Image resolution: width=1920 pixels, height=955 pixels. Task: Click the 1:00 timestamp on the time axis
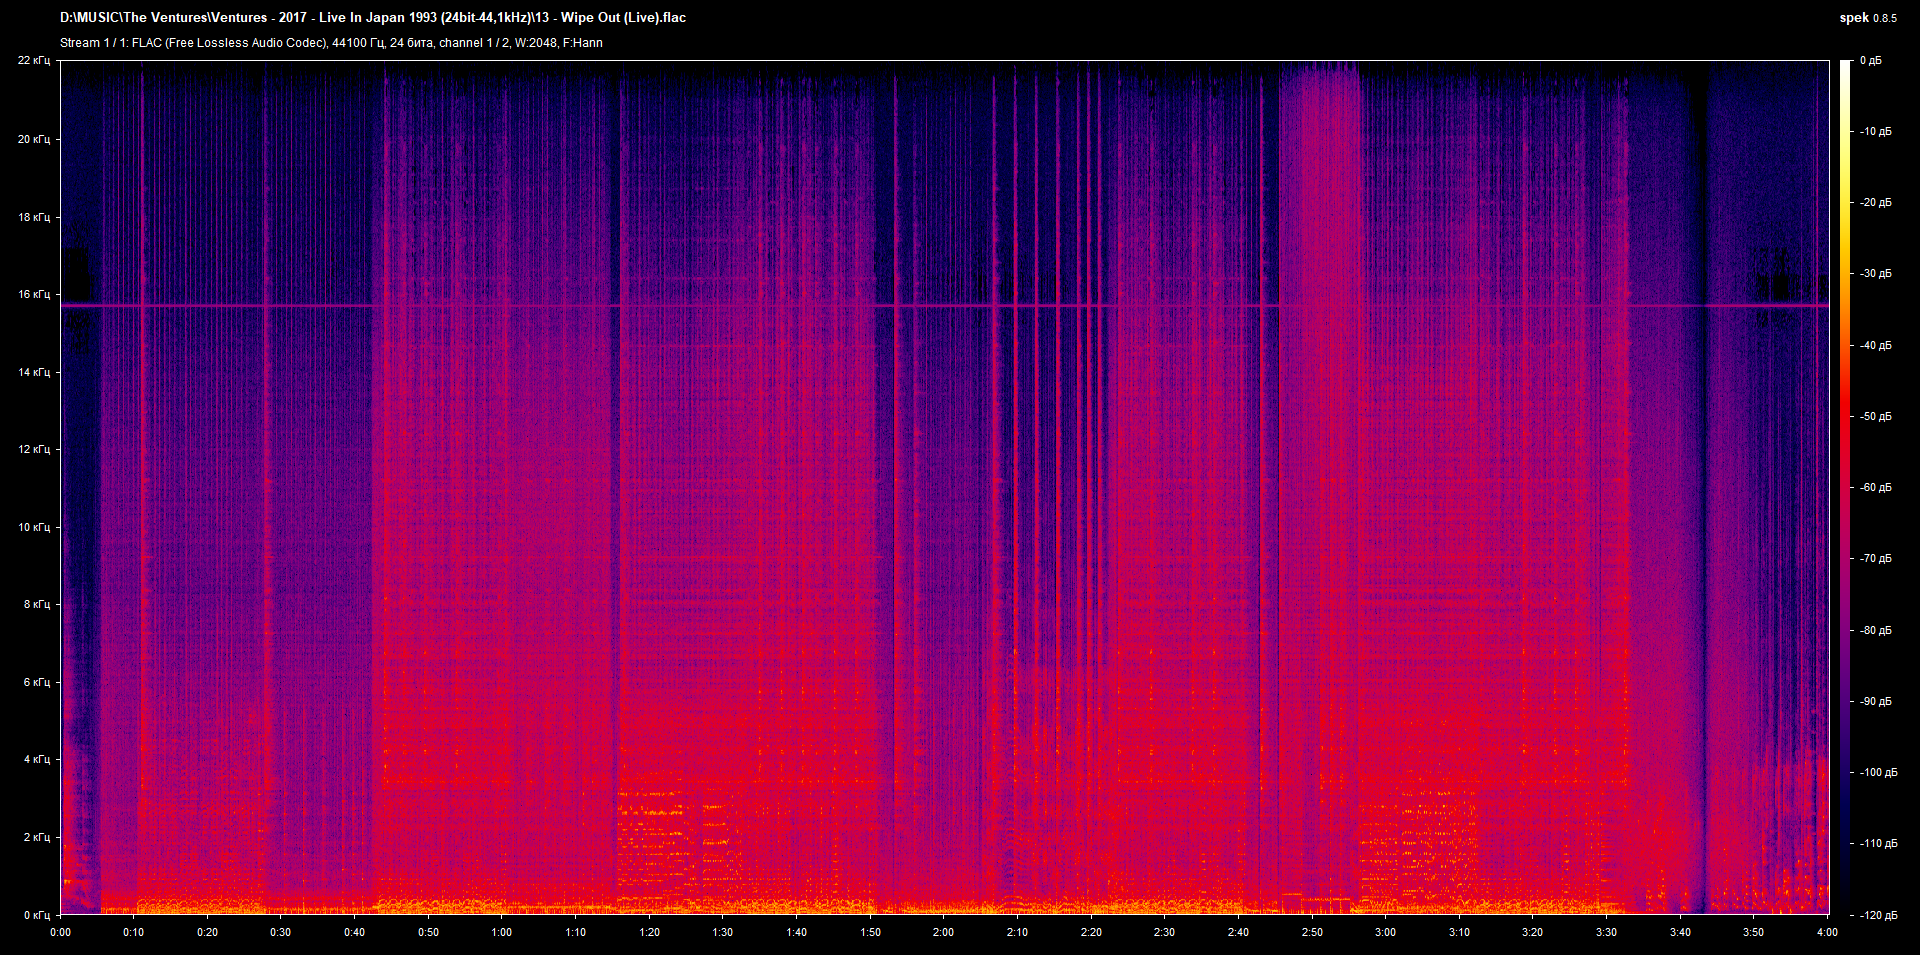[x=503, y=931]
